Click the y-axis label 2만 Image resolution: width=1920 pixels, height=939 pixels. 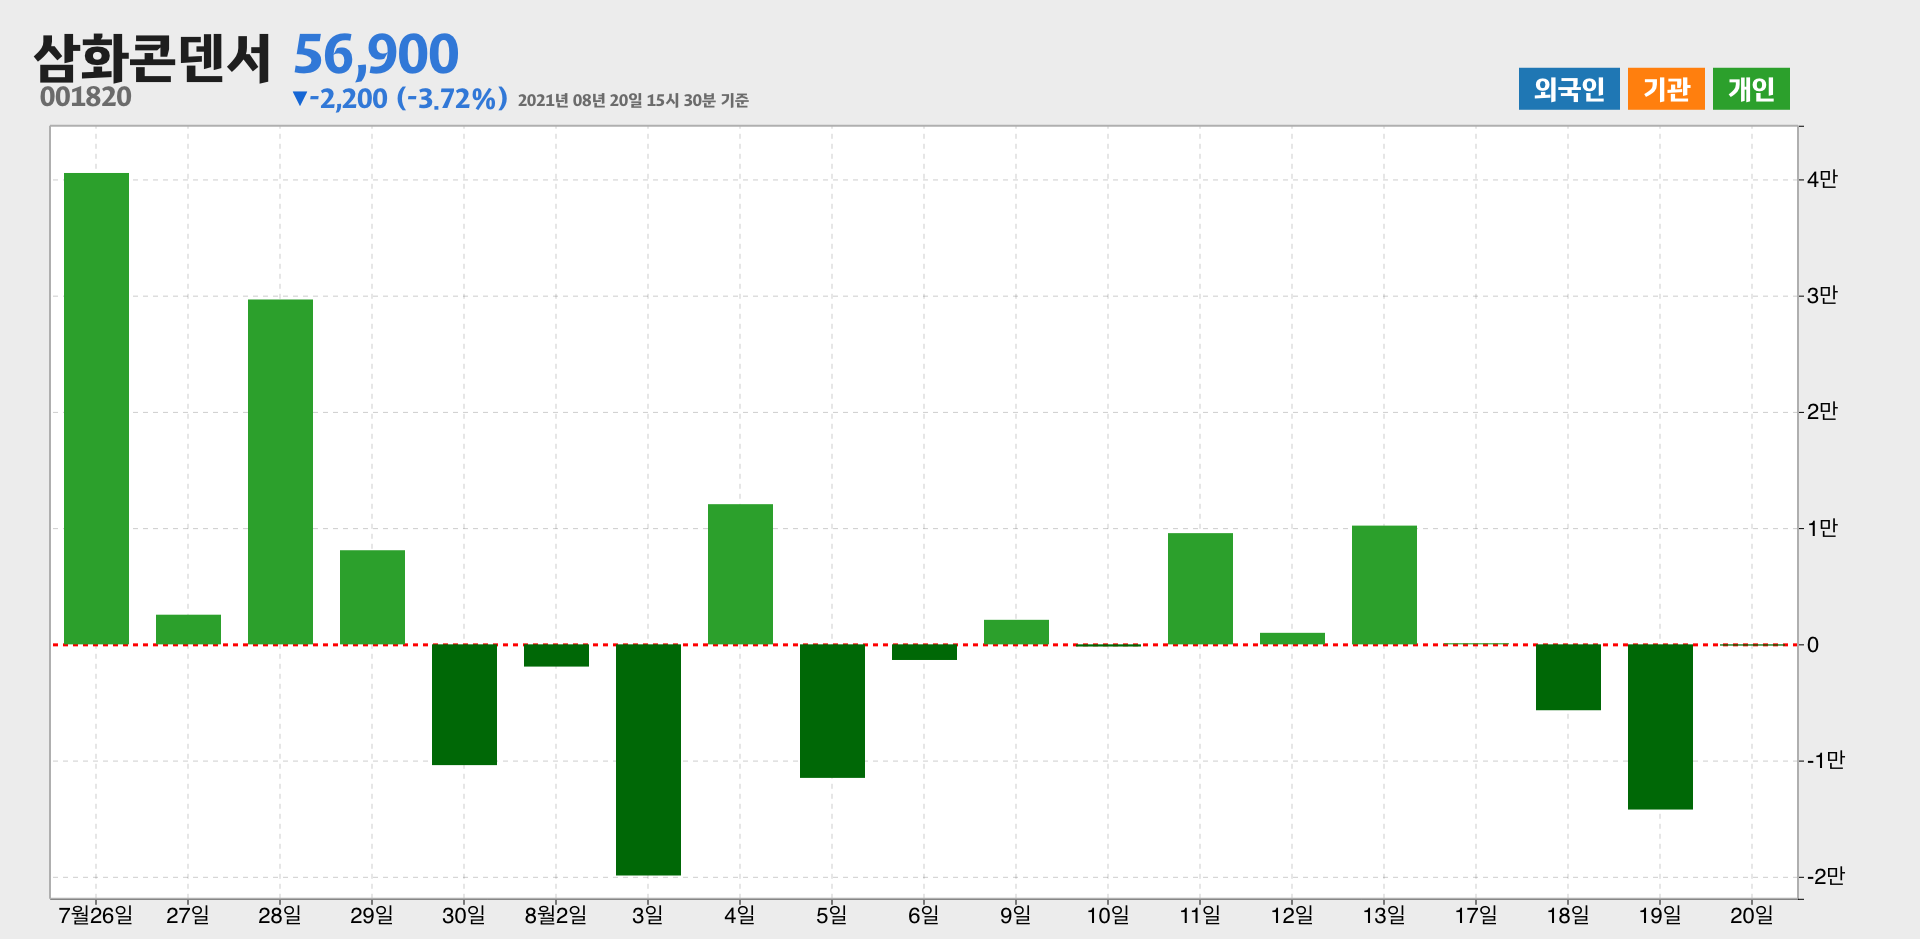1822,411
